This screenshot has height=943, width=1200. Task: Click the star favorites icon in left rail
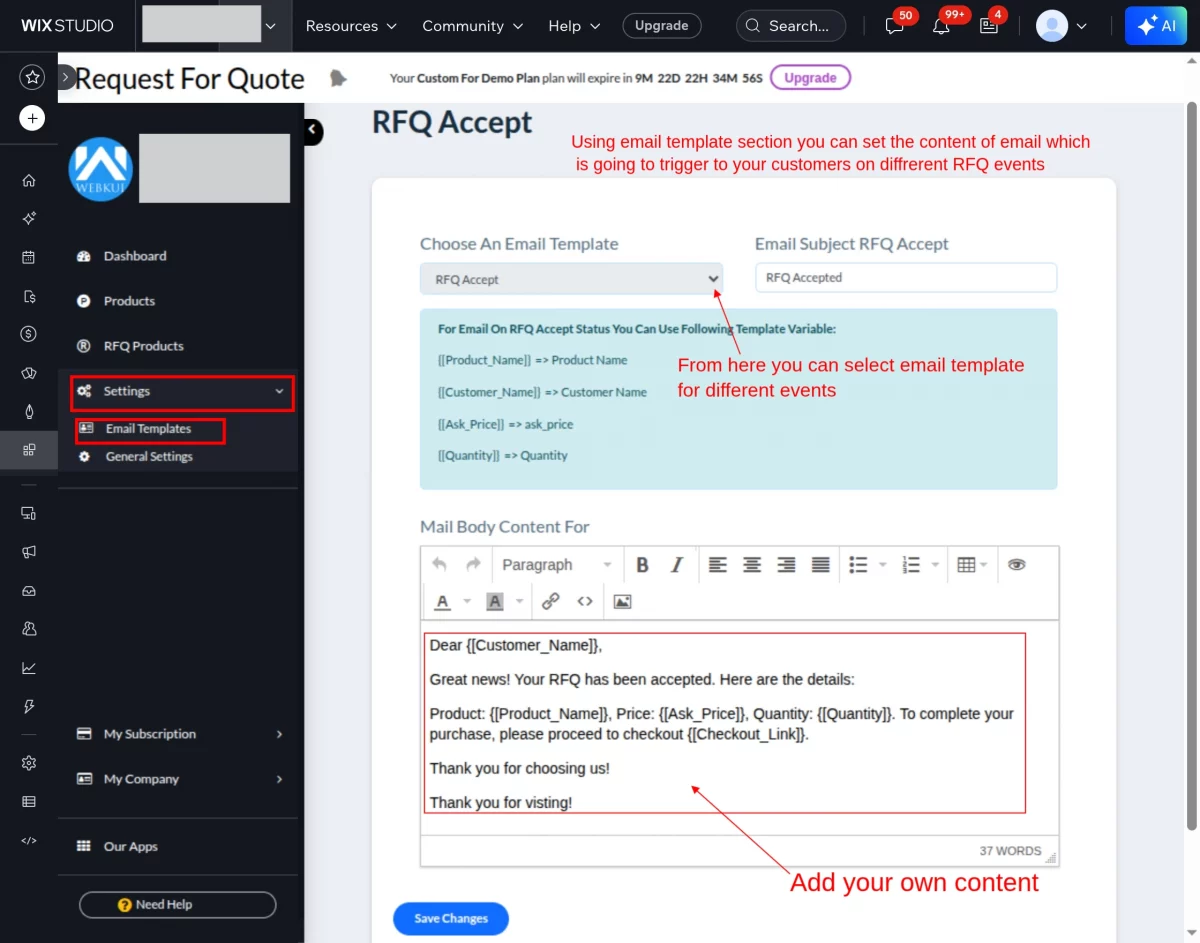pos(33,77)
